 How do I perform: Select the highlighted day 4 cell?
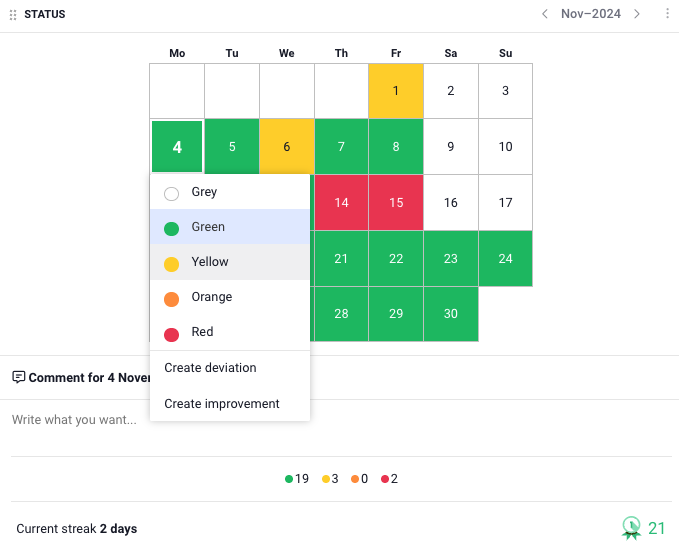coord(177,147)
